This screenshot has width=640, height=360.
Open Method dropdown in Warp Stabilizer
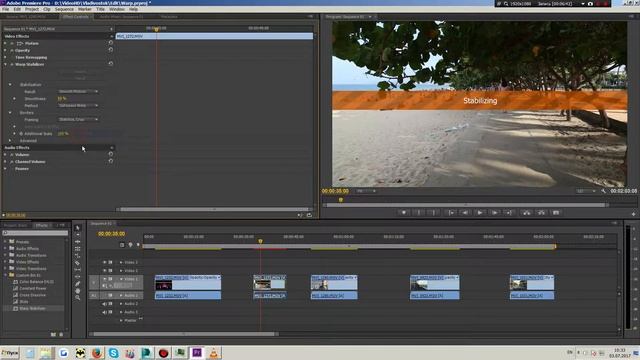click(x=78, y=105)
